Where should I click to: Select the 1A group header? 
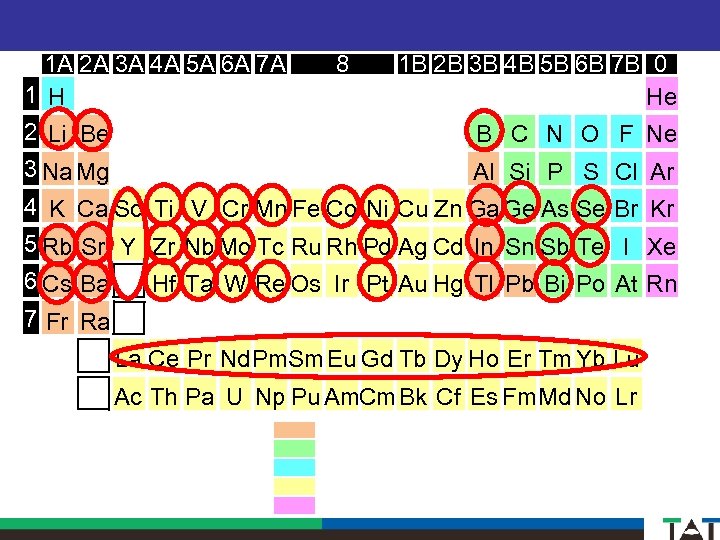pyautogui.click(x=58, y=64)
